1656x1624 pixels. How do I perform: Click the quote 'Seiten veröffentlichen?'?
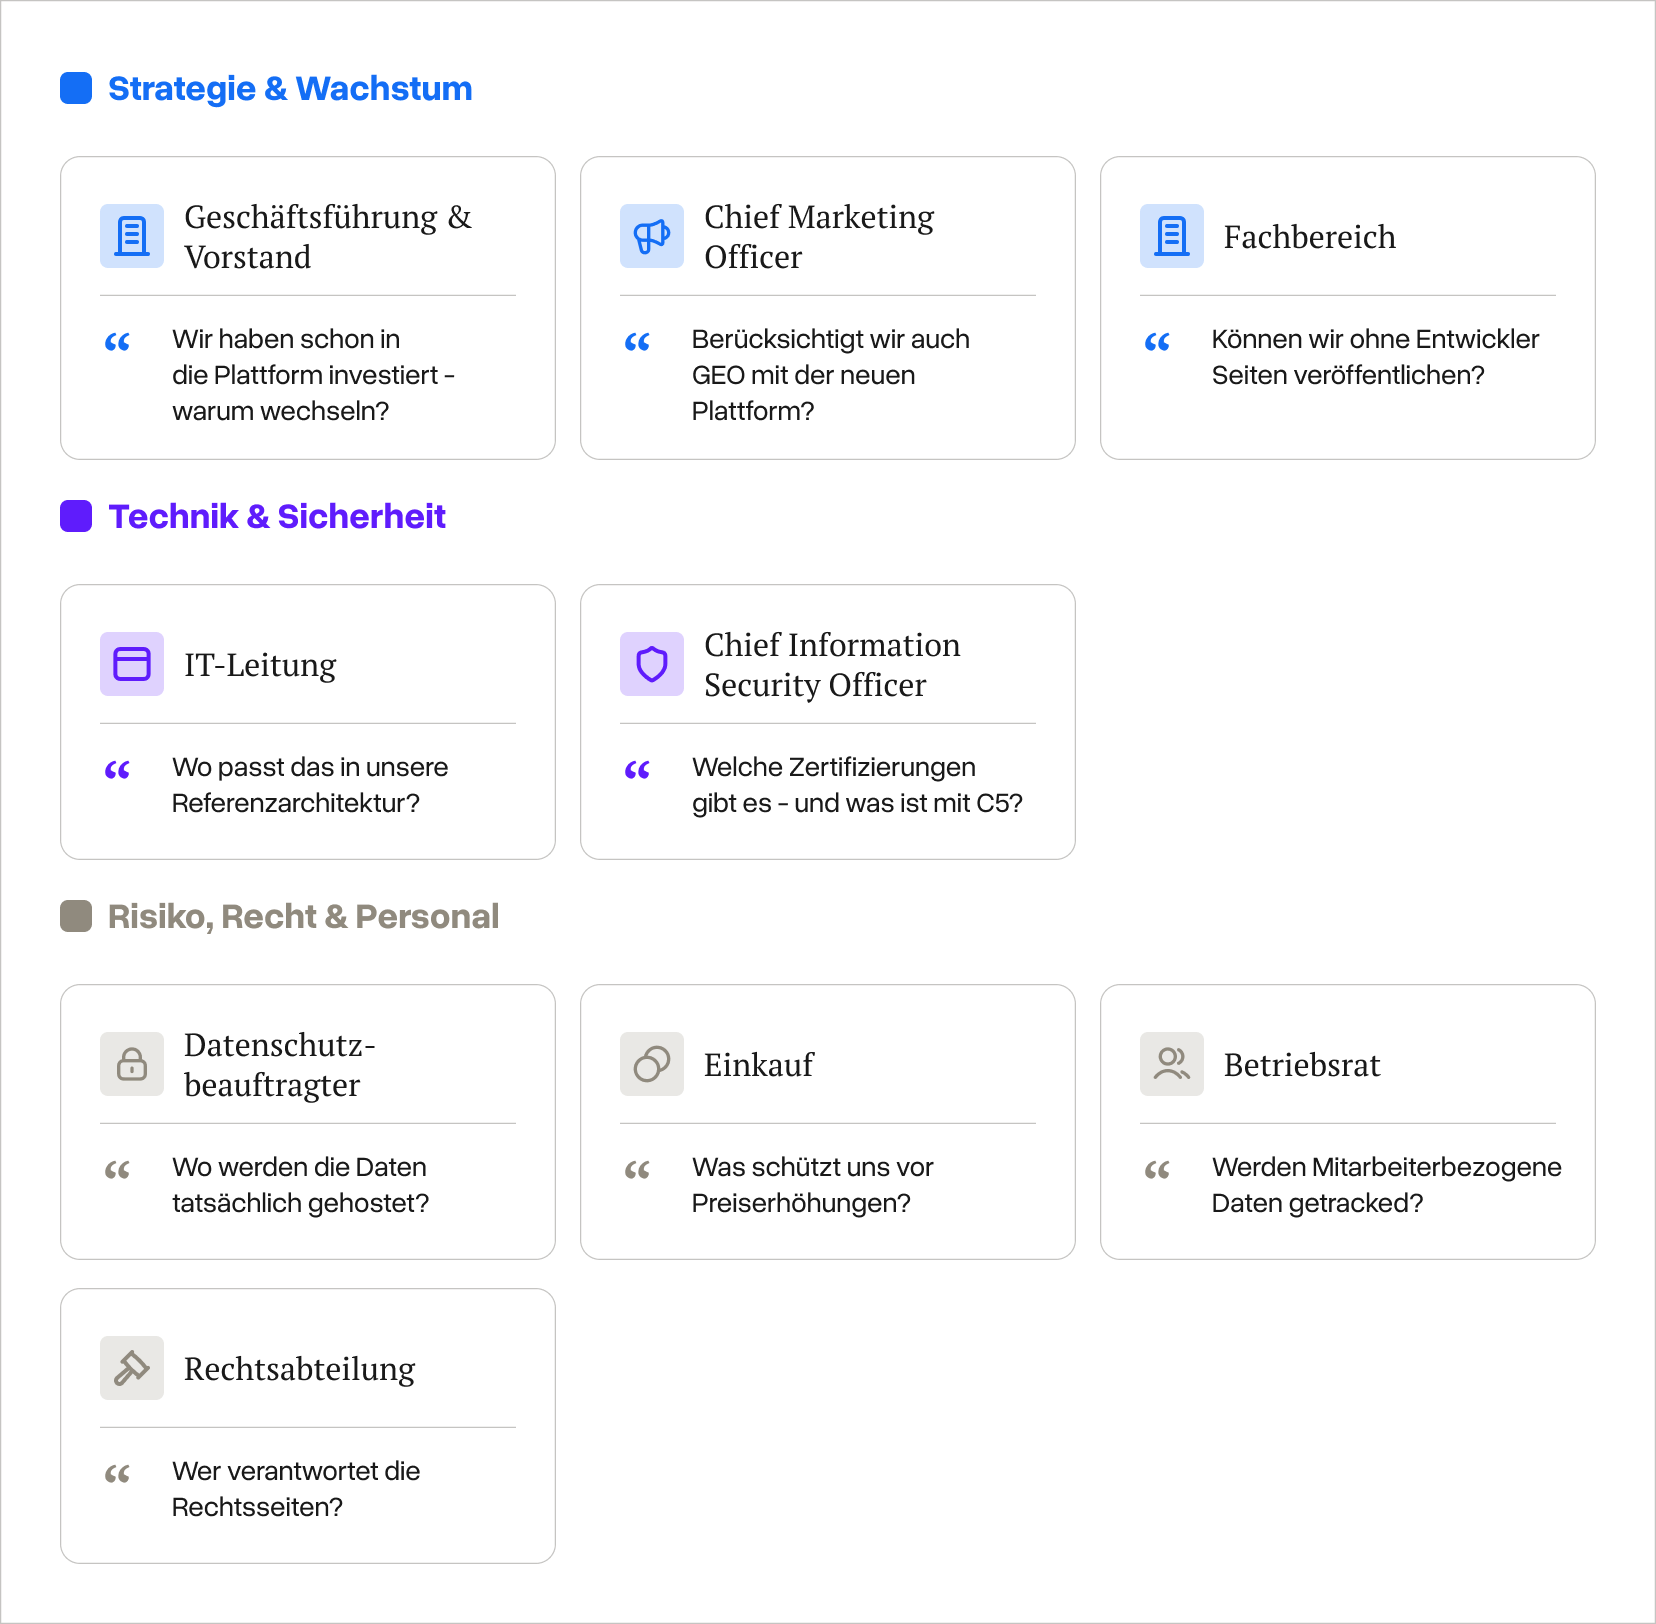pyautogui.click(x=1348, y=375)
